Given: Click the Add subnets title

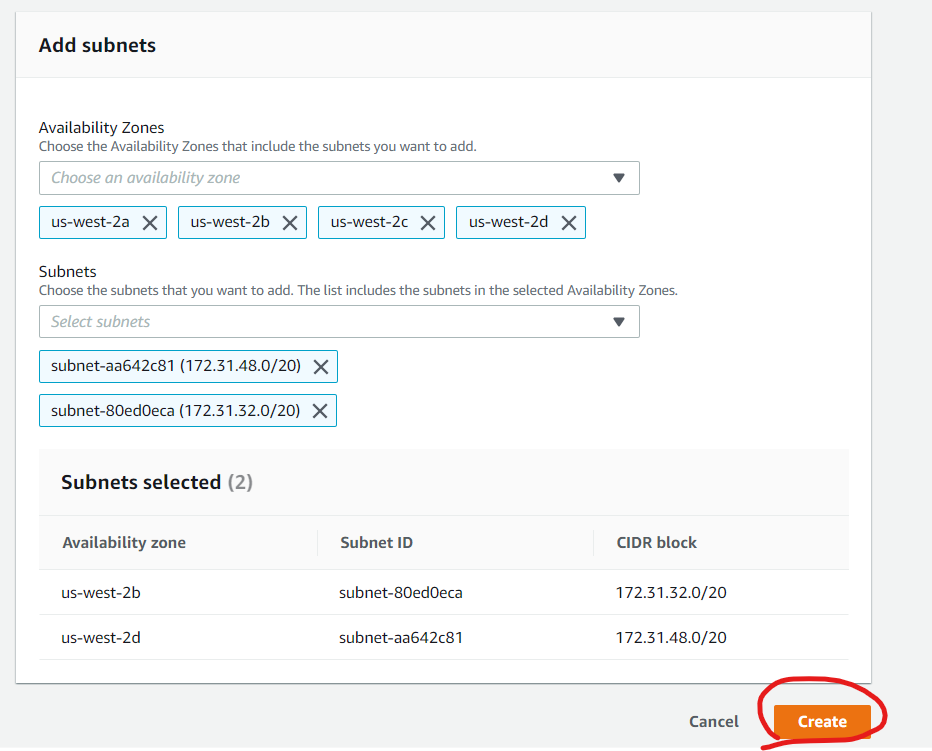Looking at the screenshot, I should tap(97, 45).
